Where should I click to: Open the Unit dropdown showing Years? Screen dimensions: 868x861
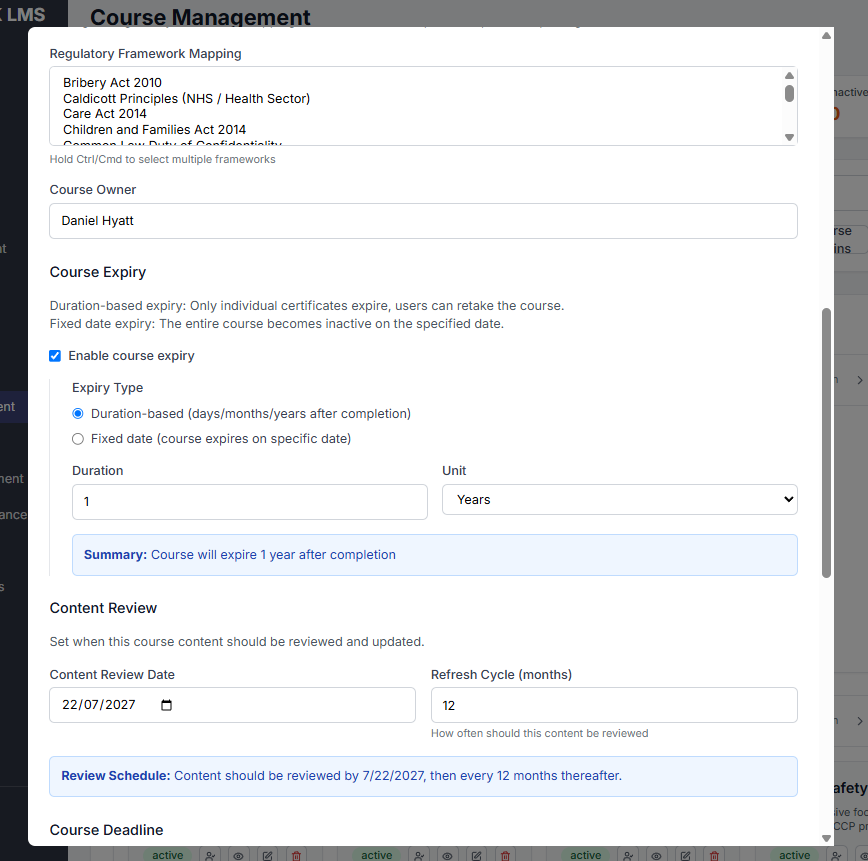pyautogui.click(x=619, y=499)
